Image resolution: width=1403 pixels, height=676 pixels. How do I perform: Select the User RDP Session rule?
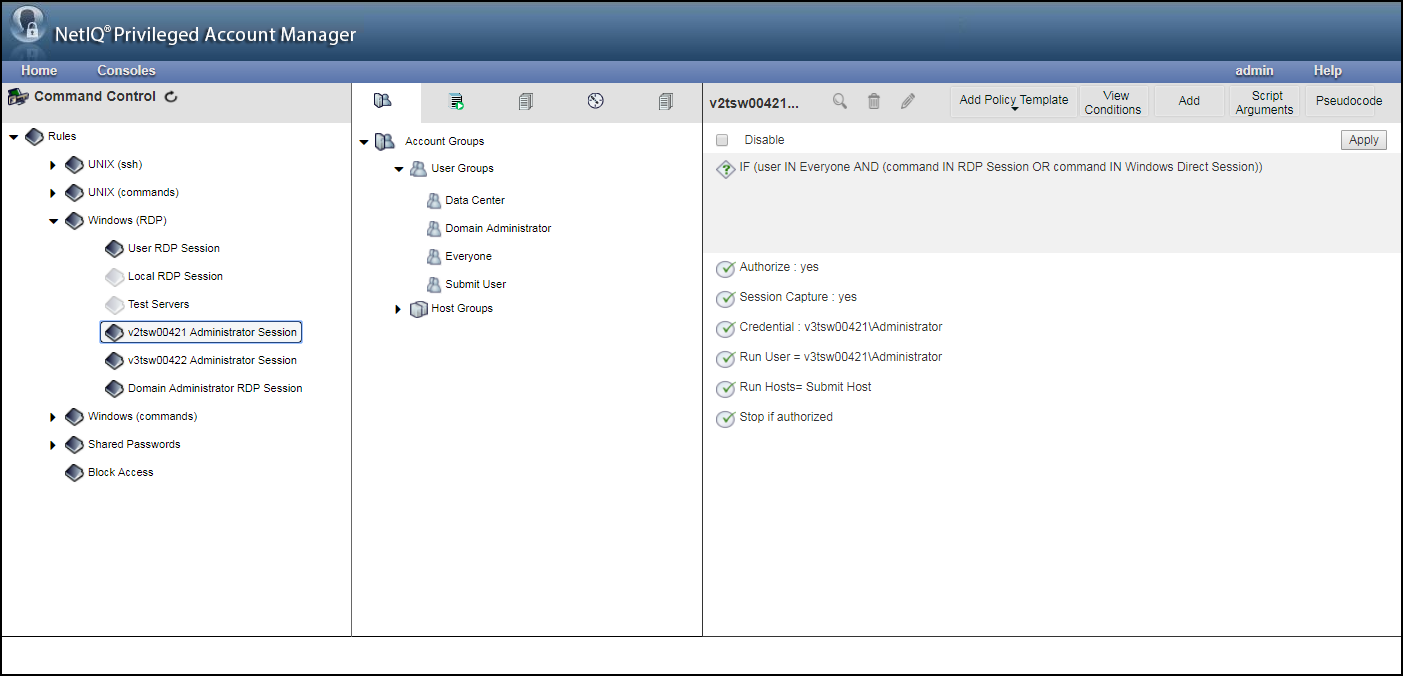point(174,248)
